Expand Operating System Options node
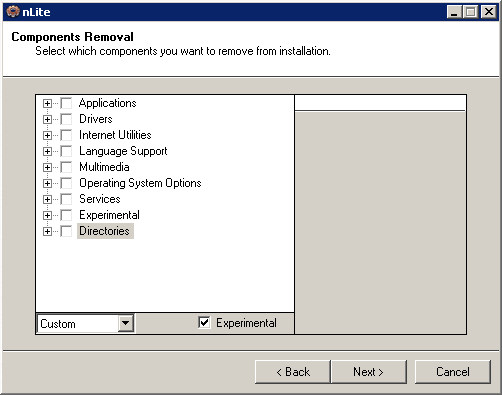502x395 pixels. pyautogui.click(x=47, y=183)
